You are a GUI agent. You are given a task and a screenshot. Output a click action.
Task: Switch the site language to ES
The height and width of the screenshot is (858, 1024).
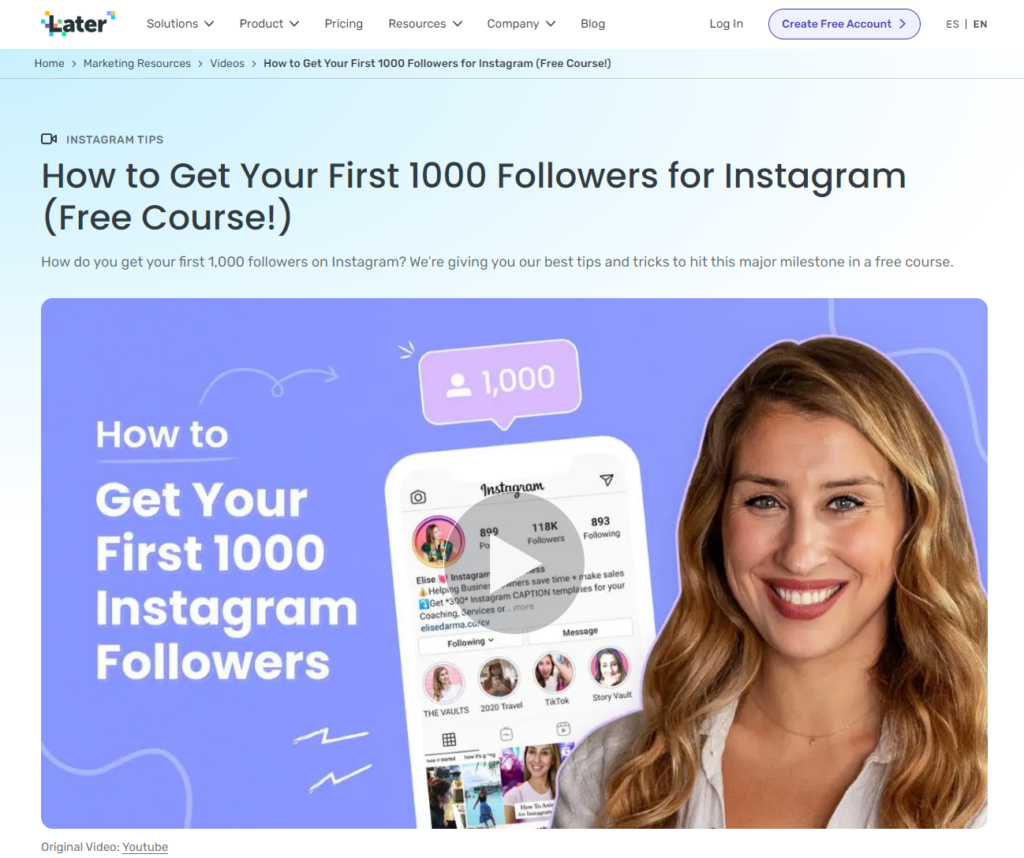pyautogui.click(x=952, y=24)
